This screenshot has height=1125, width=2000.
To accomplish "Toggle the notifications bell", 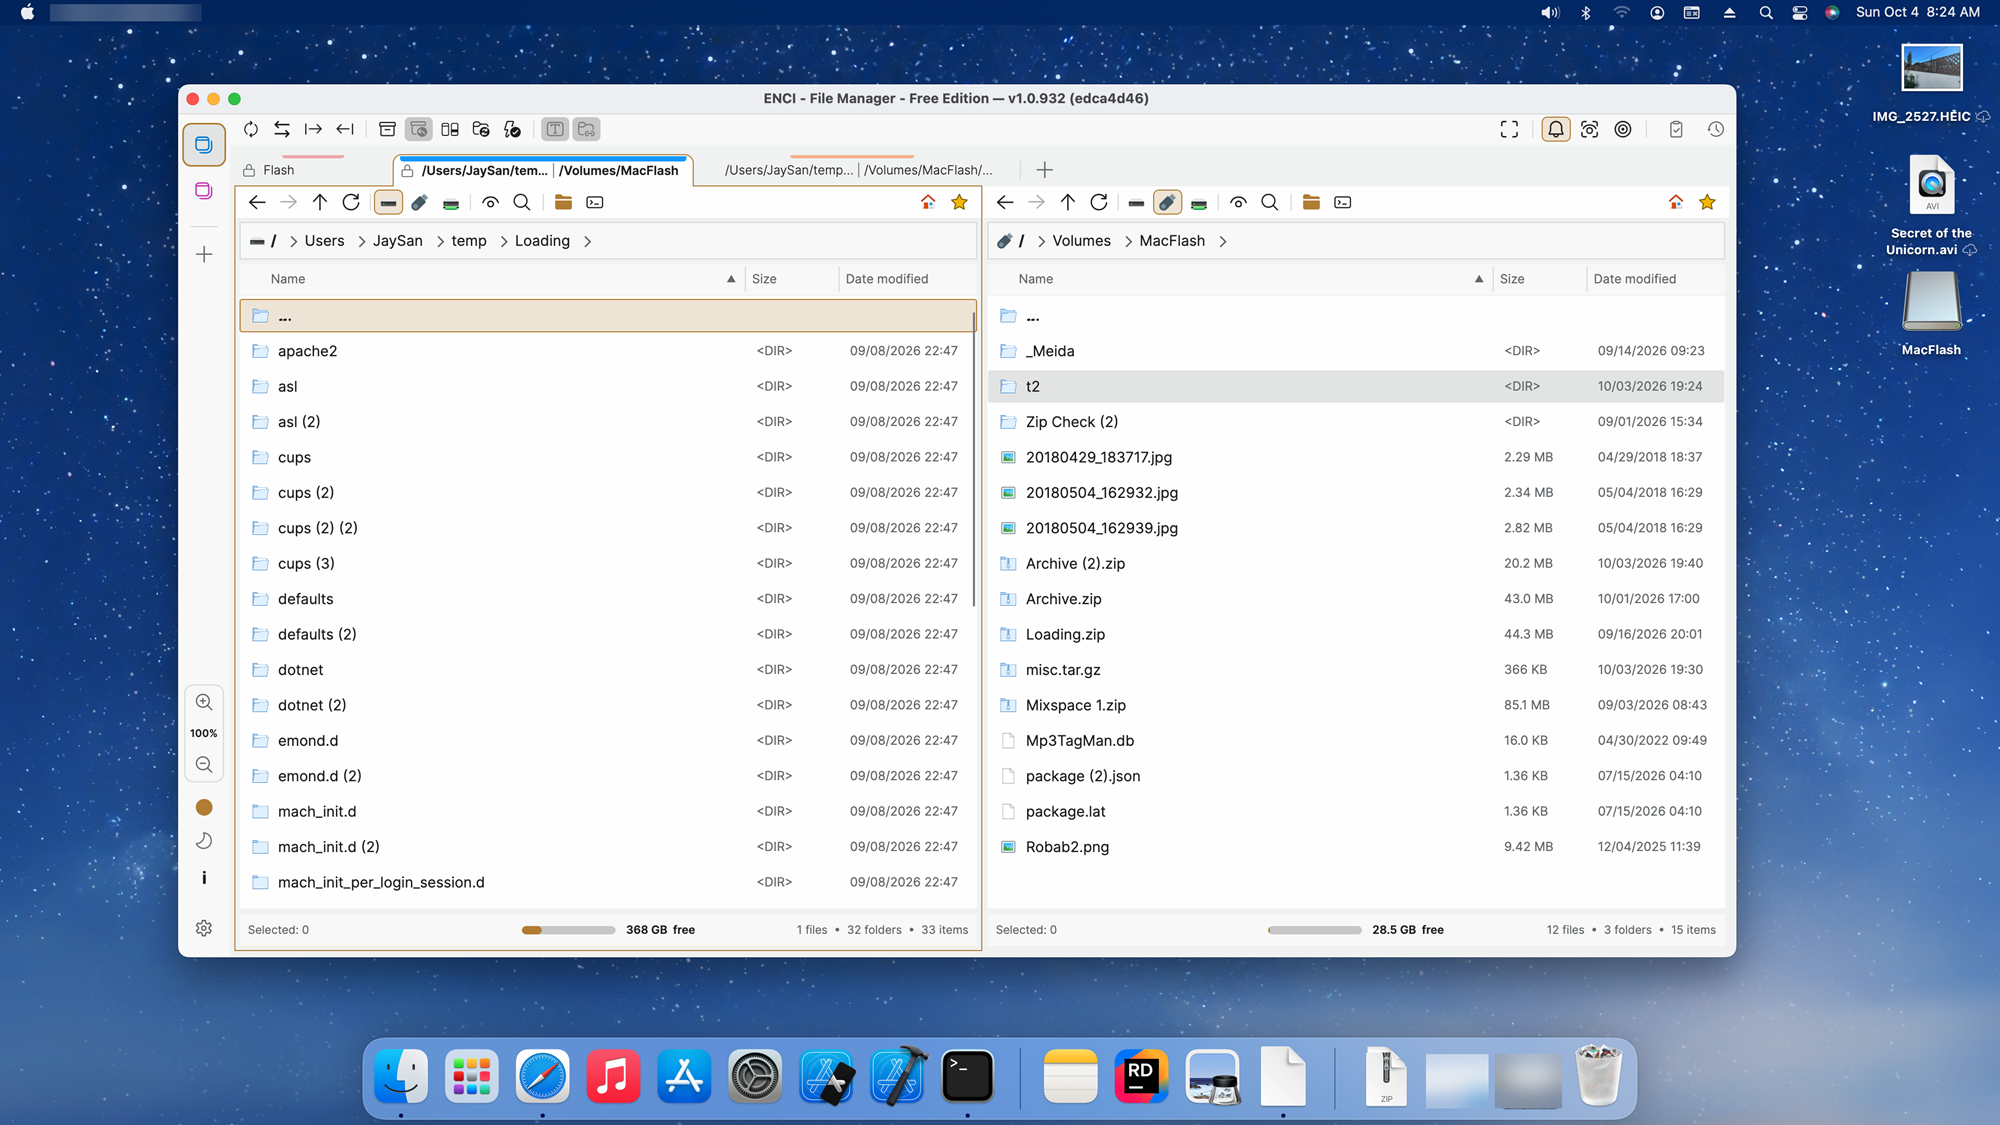I will point(1556,129).
